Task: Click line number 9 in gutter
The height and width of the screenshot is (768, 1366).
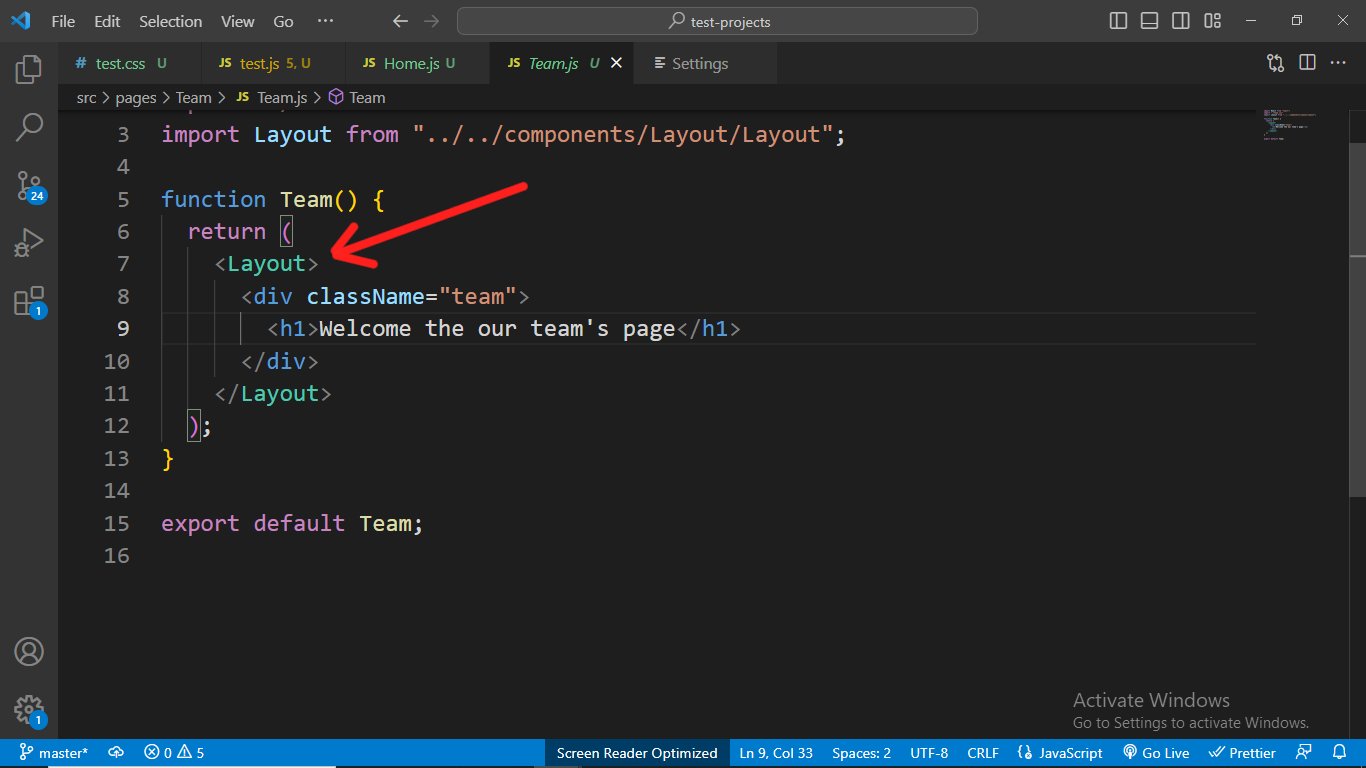Action: [123, 328]
